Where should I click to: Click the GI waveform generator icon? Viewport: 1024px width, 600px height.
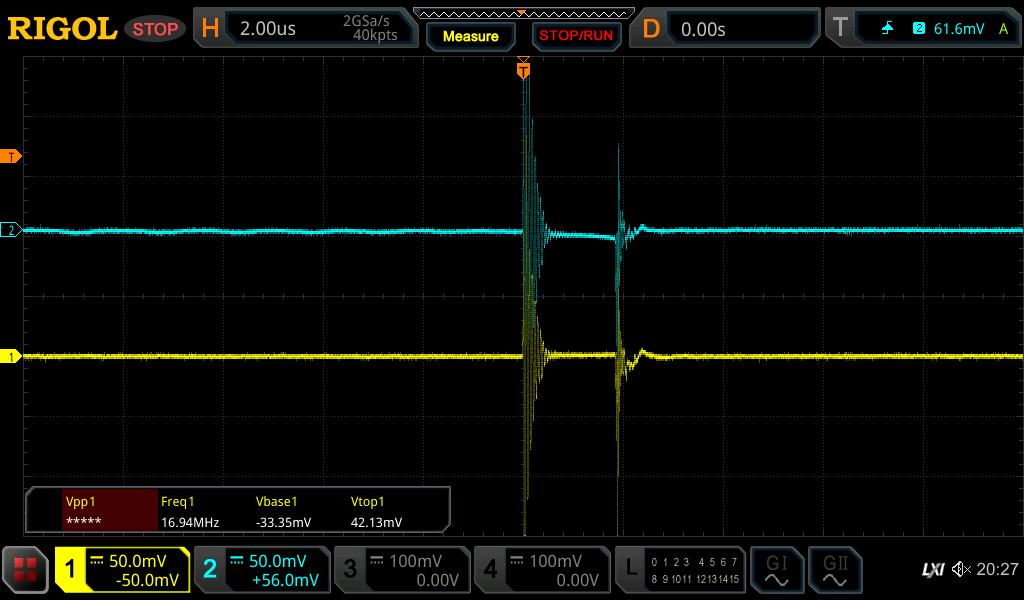(x=777, y=570)
